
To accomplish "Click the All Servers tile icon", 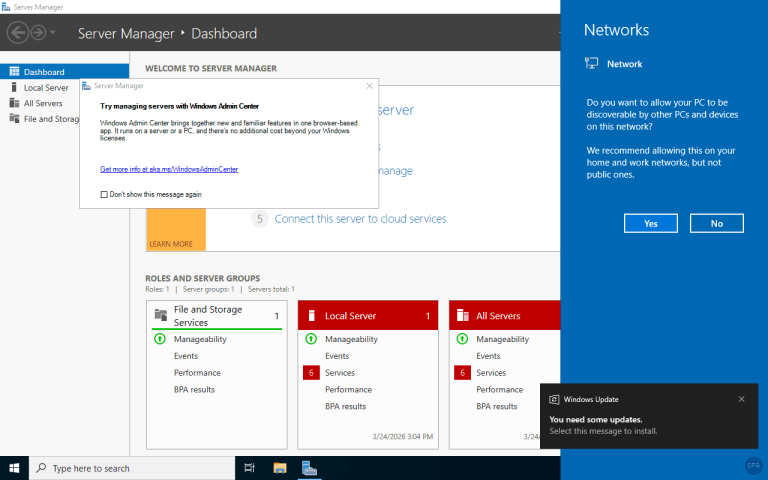I will point(462,315).
